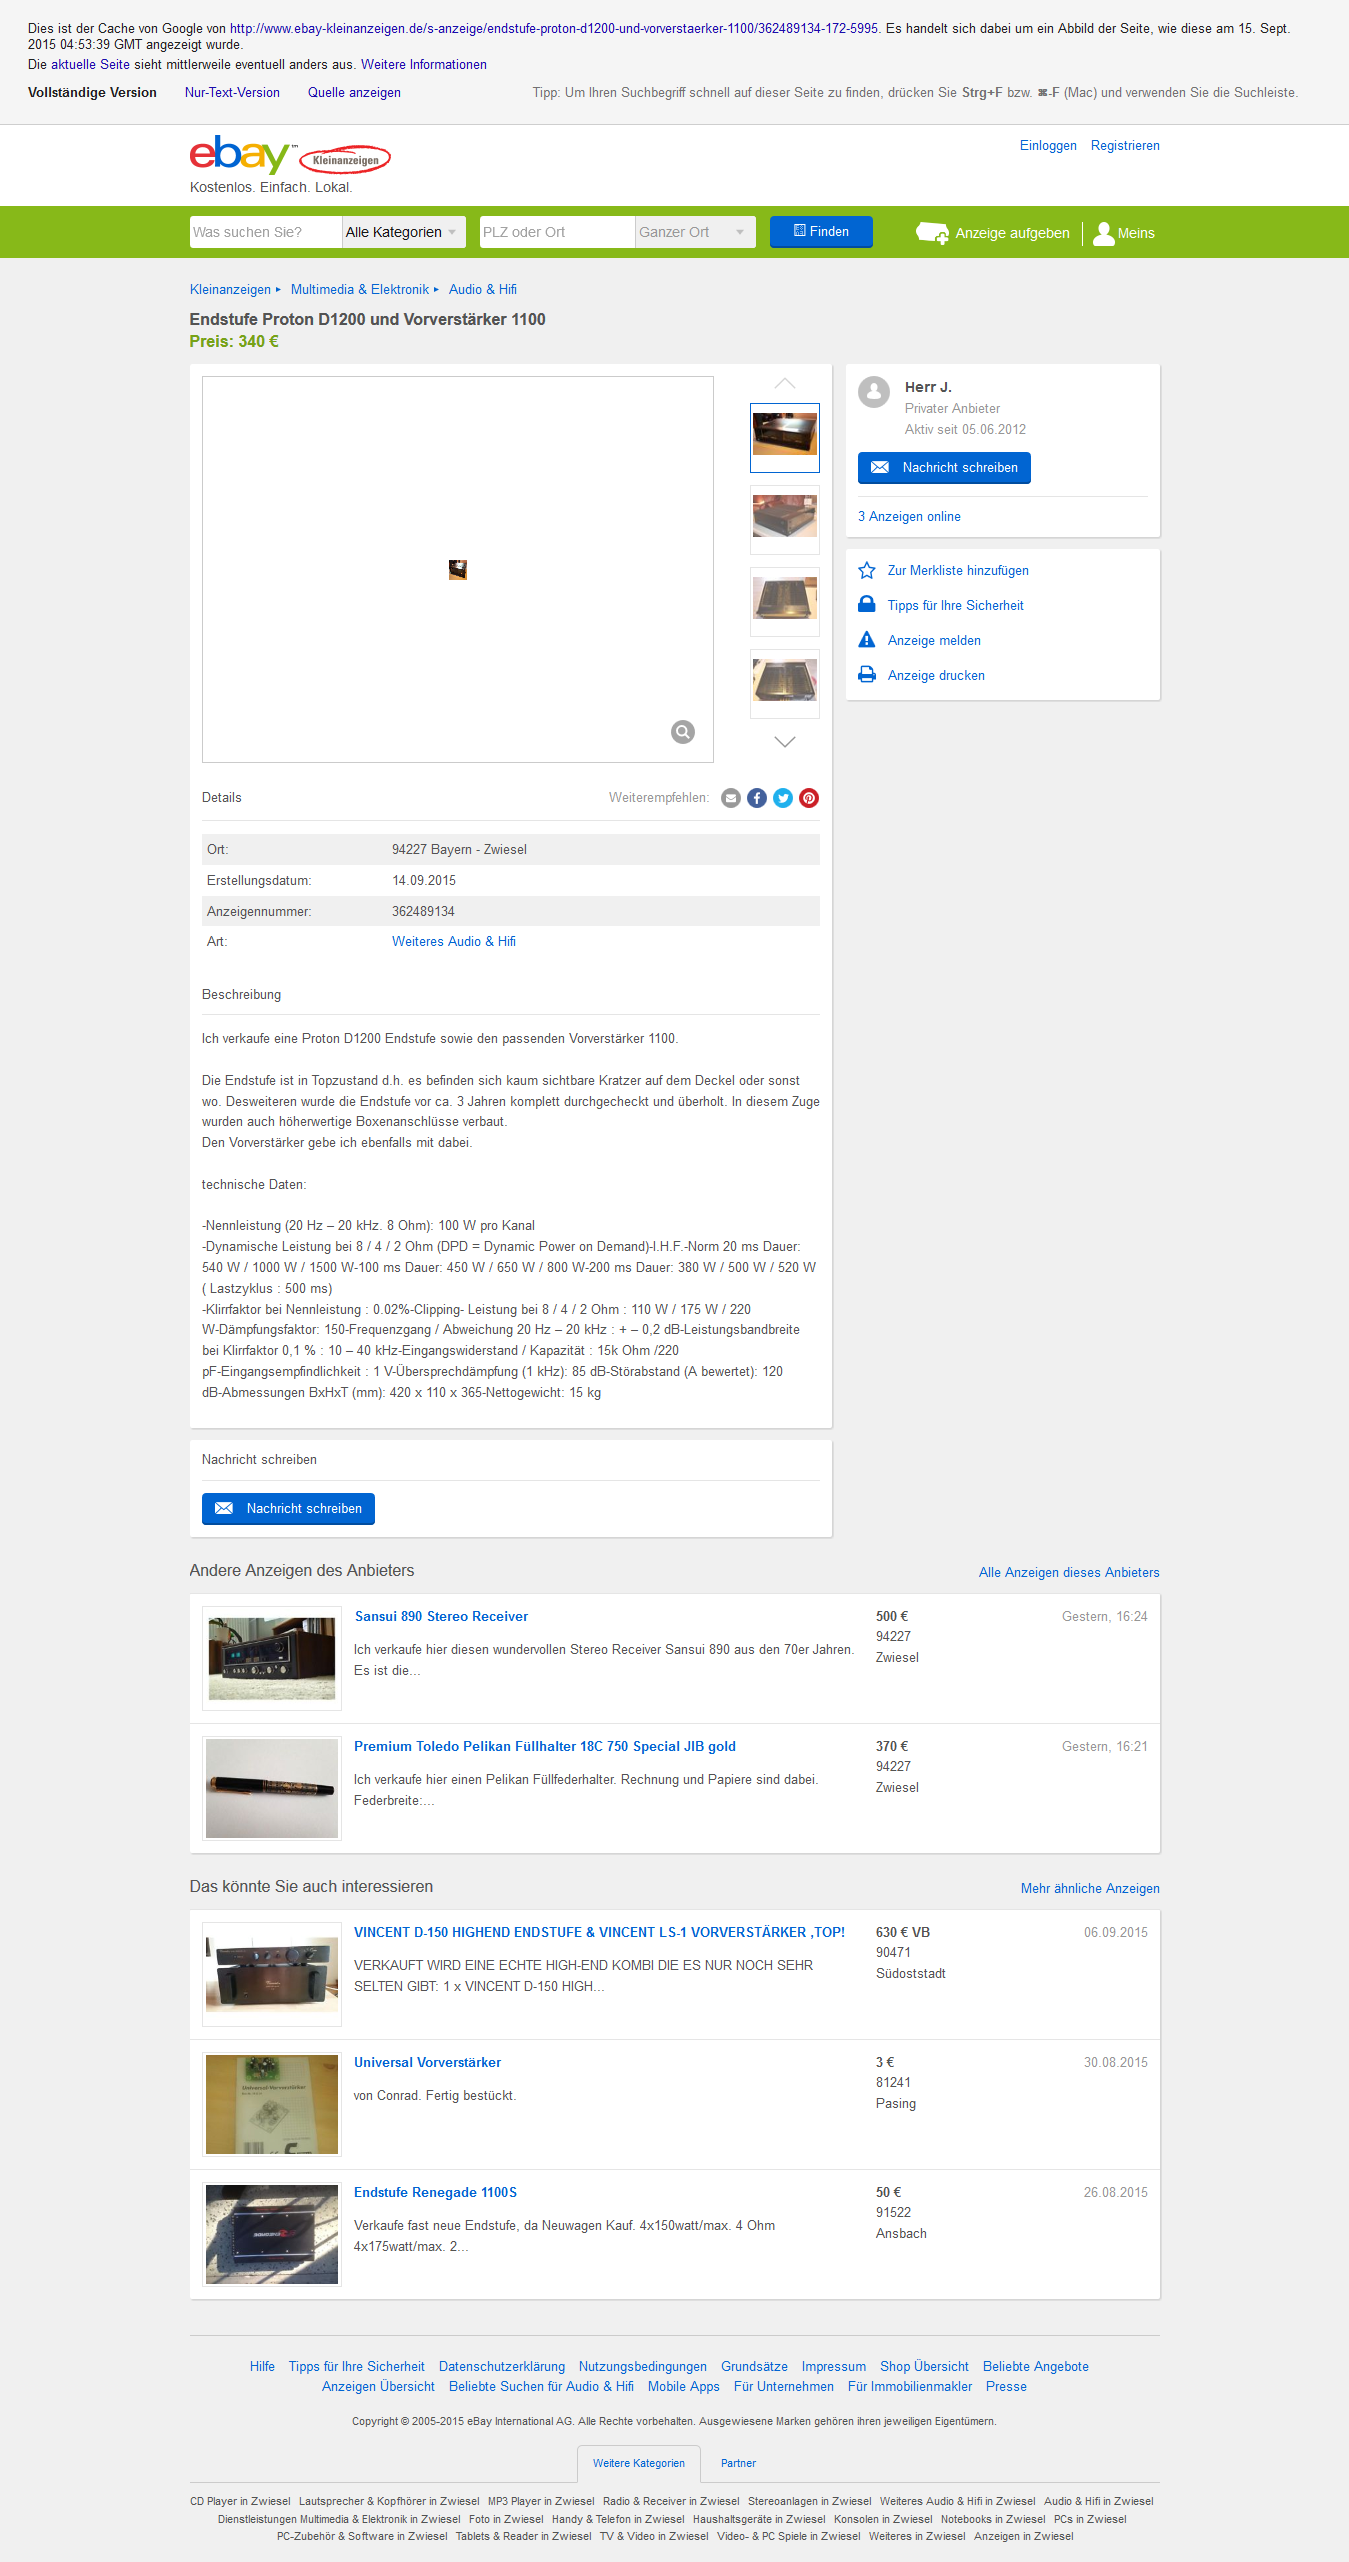Click the lock icon for safety tips
This screenshot has height=2562, width=1349.
click(x=867, y=605)
